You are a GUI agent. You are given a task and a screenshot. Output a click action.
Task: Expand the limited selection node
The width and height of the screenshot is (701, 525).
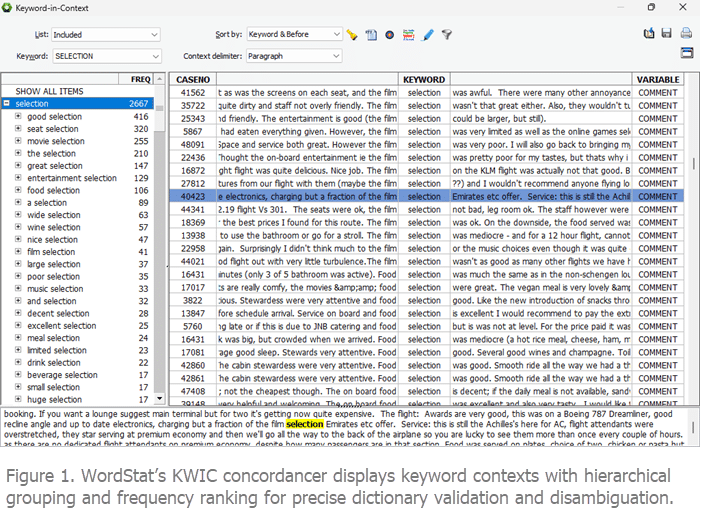point(18,350)
